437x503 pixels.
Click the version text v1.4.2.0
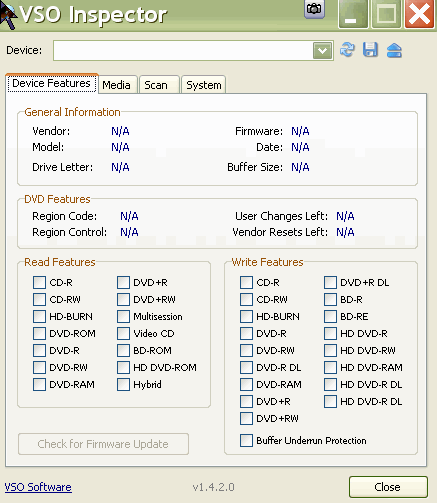[214, 487]
